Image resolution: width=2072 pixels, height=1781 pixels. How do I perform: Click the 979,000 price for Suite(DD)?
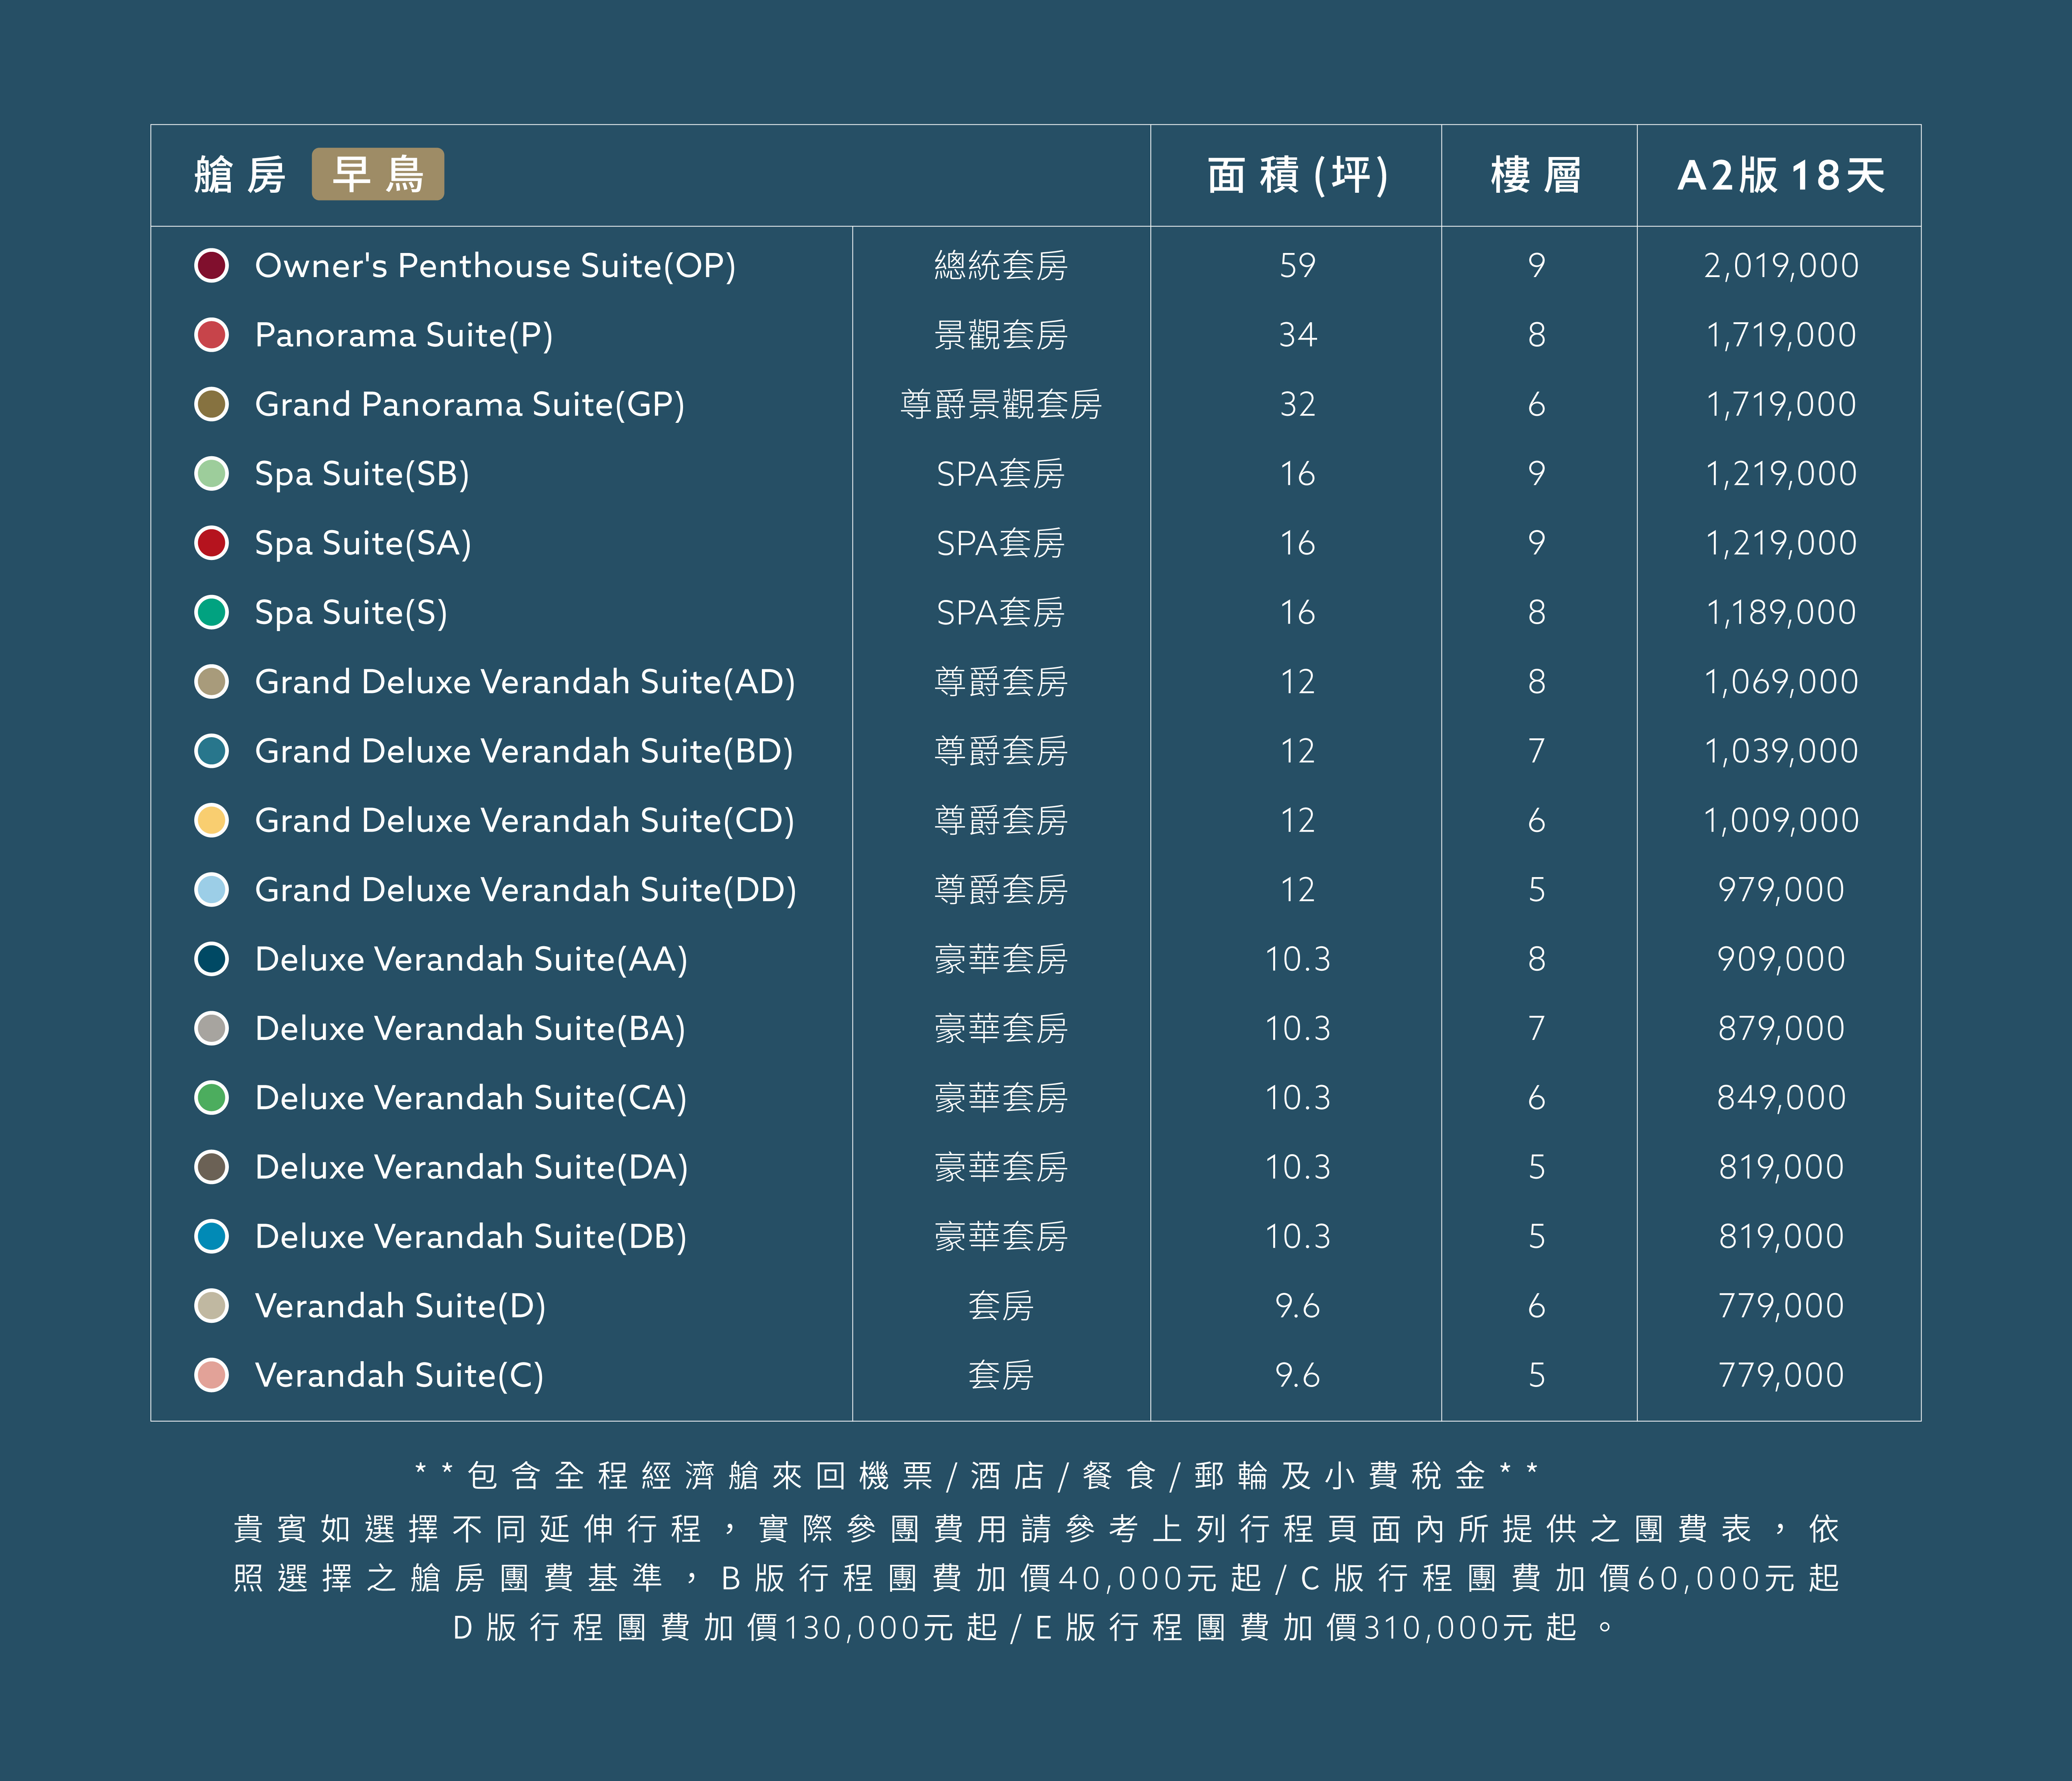1780,890
